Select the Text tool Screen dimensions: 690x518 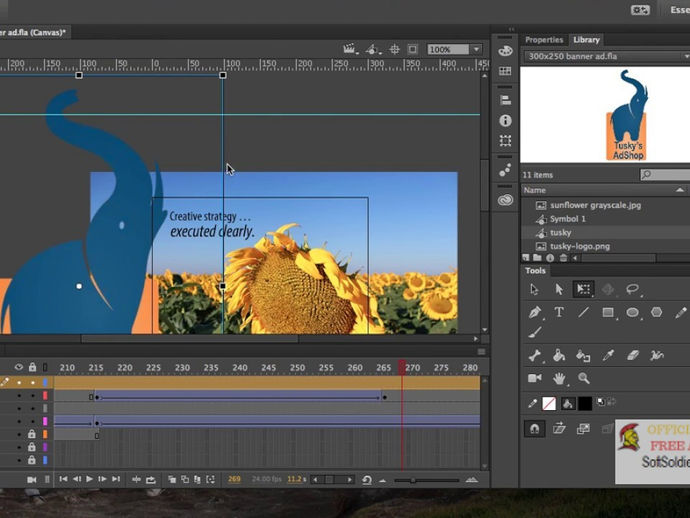tap(559, 312)
